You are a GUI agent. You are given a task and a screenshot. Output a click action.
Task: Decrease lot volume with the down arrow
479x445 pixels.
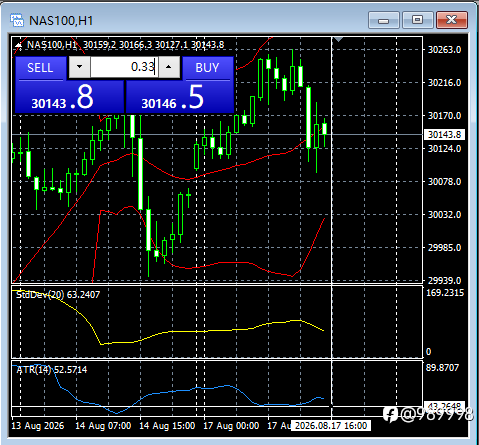79,67
